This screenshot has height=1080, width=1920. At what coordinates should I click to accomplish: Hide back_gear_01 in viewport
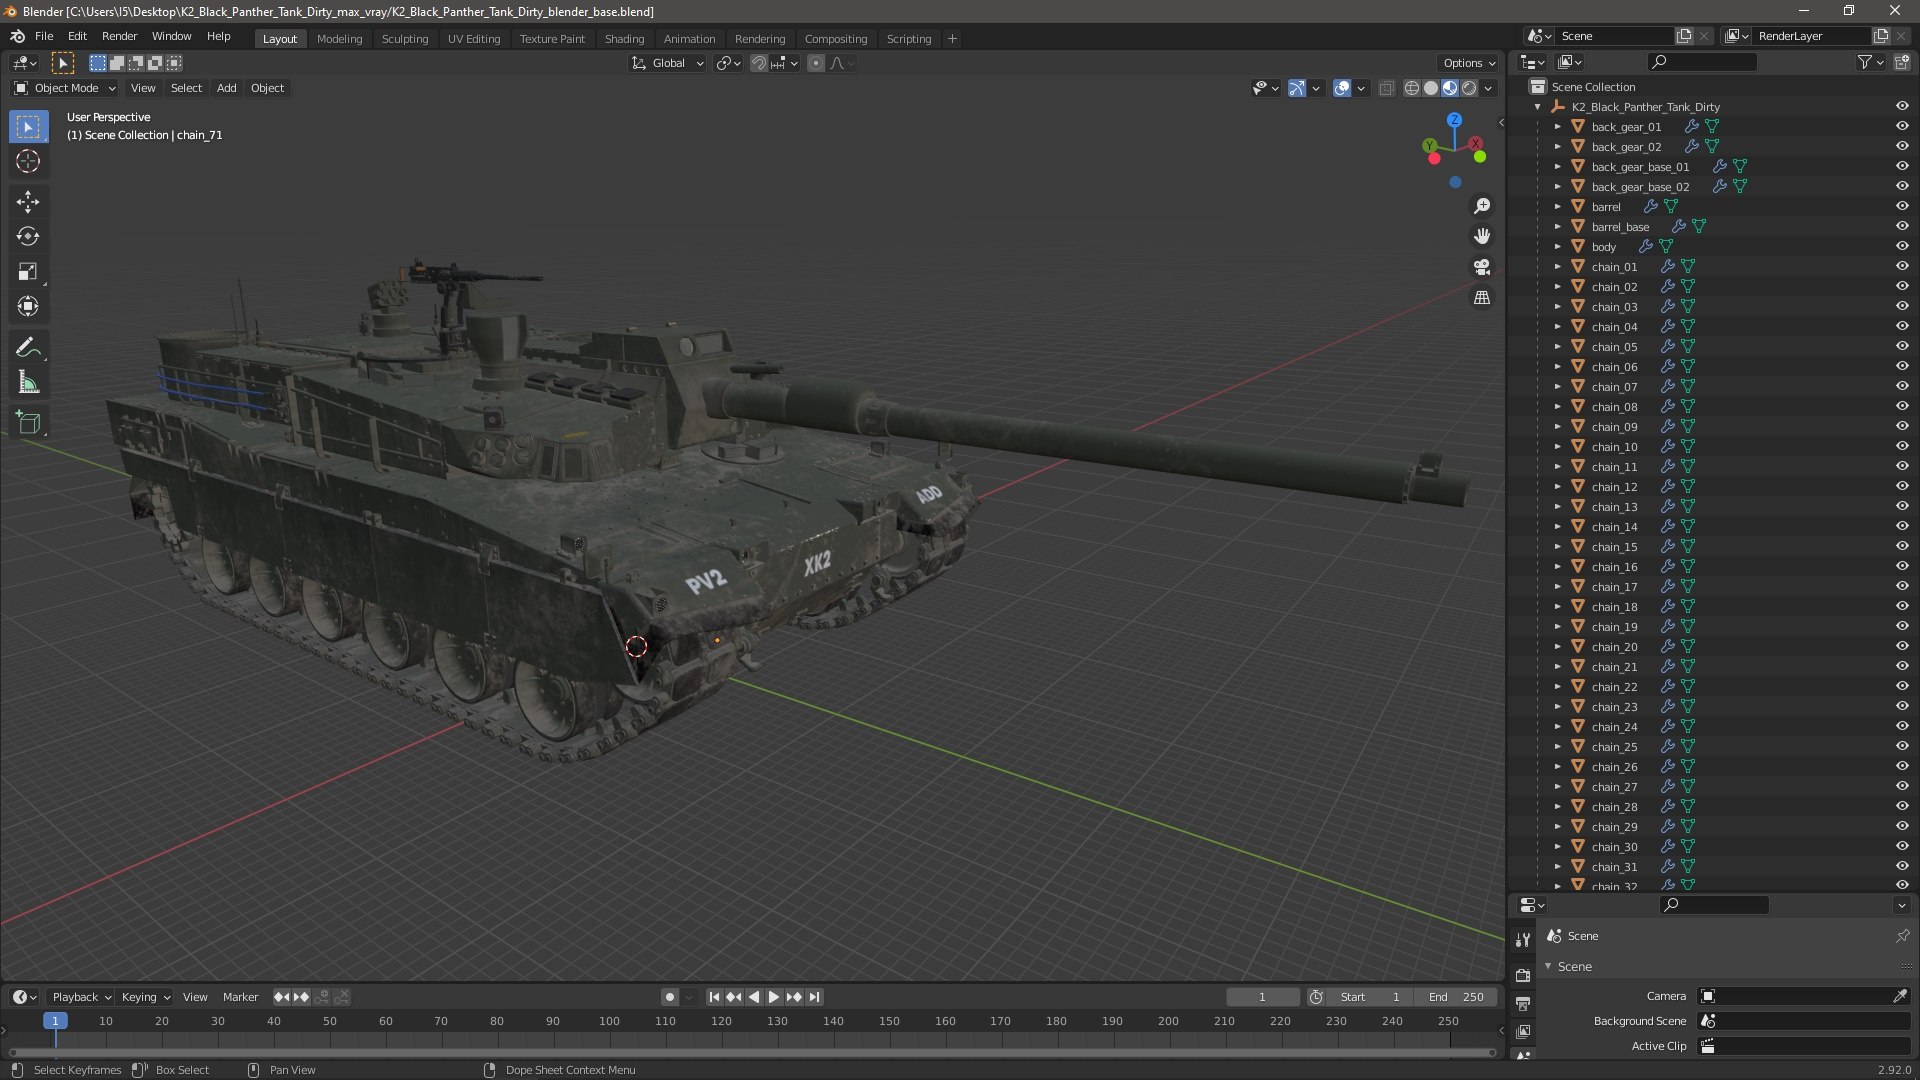(1902, 127)
